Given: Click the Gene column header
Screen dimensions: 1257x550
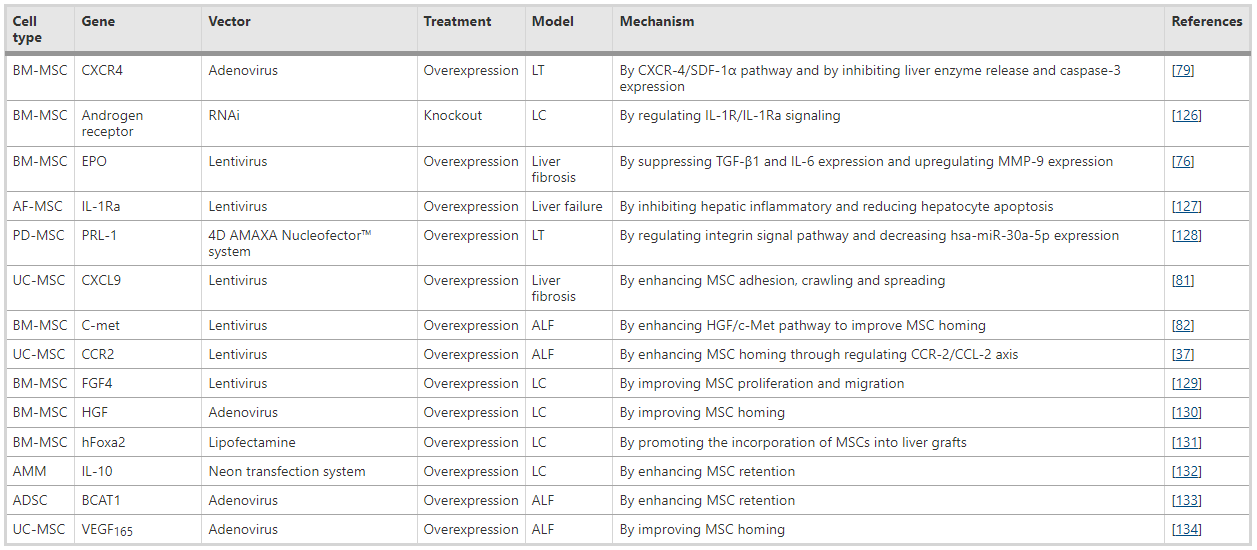Looking at the screenshot, I should click(98, 22).
